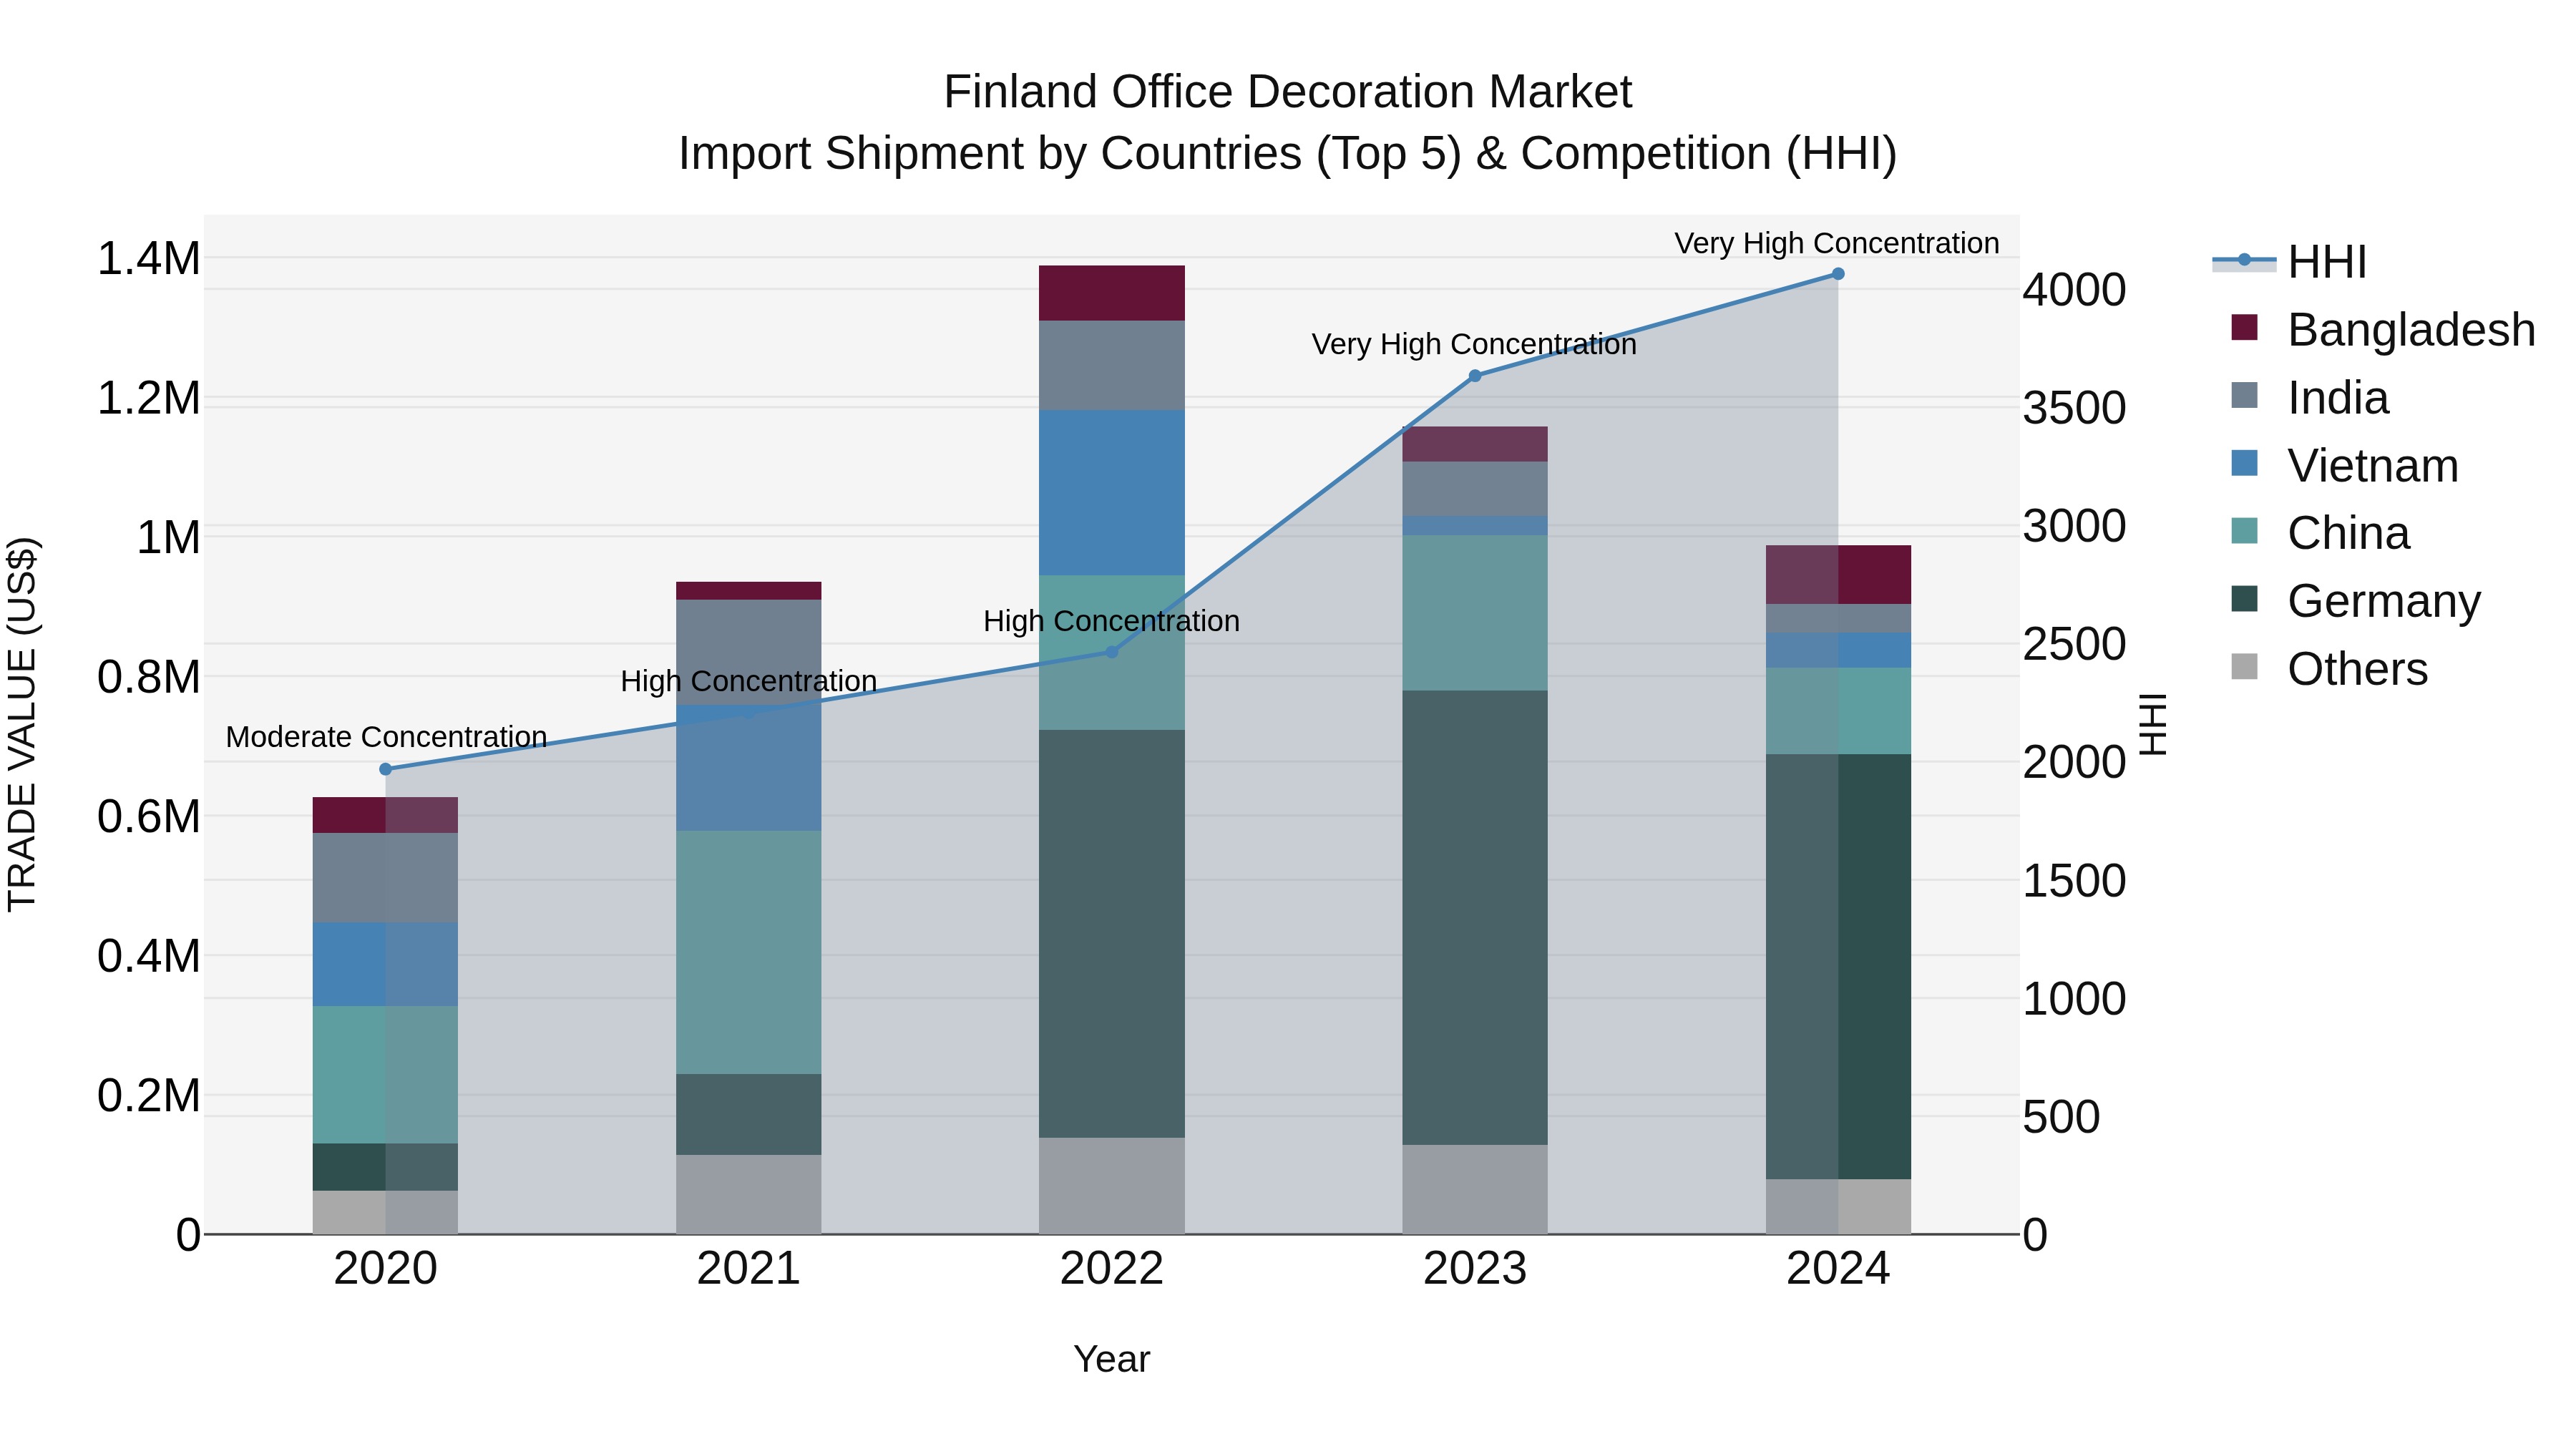The height and width of the screenshot is (1449, 2576).
Task: Toggle the India legend entry
Action: [x=2310, y=398]
